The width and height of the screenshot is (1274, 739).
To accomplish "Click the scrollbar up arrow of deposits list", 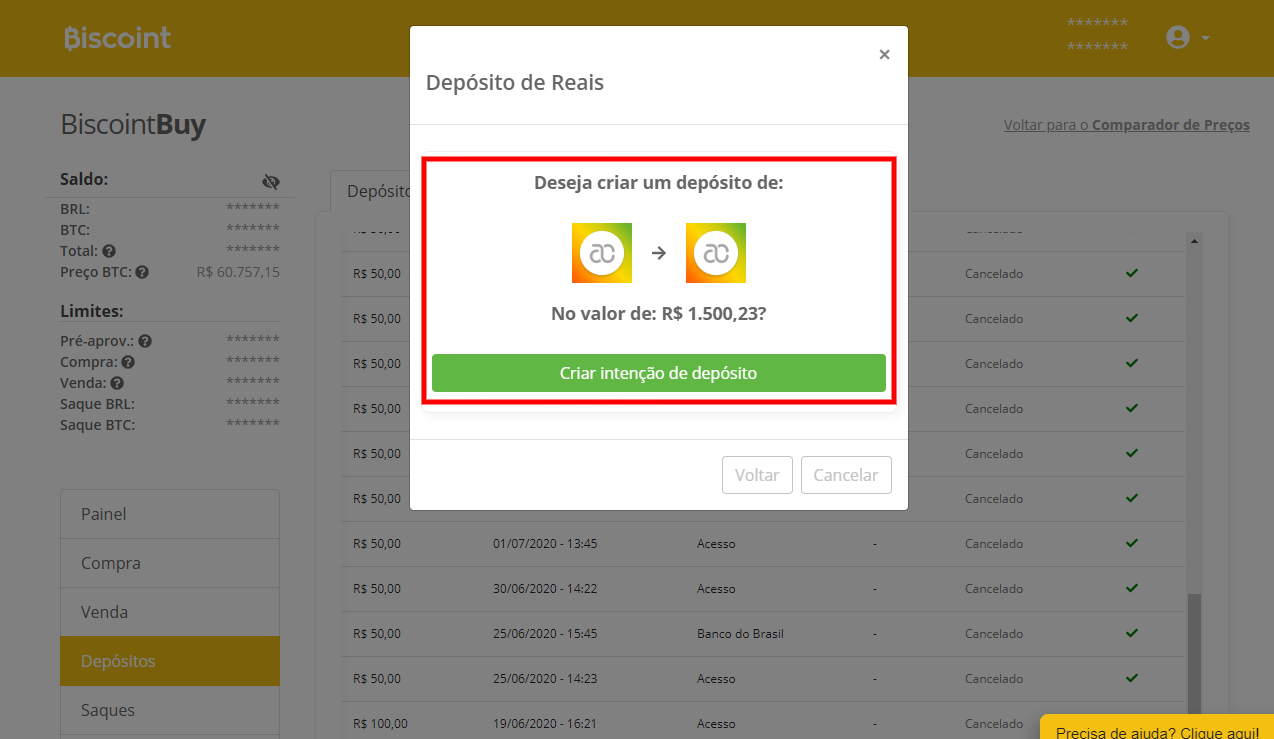I will pos(1193,240).
